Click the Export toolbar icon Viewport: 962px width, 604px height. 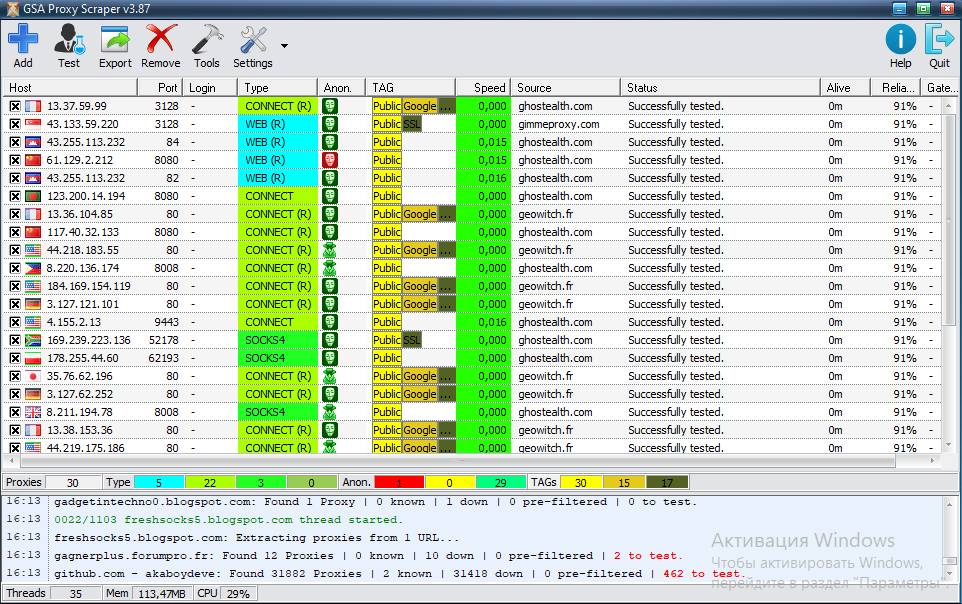tap(115, 40)
